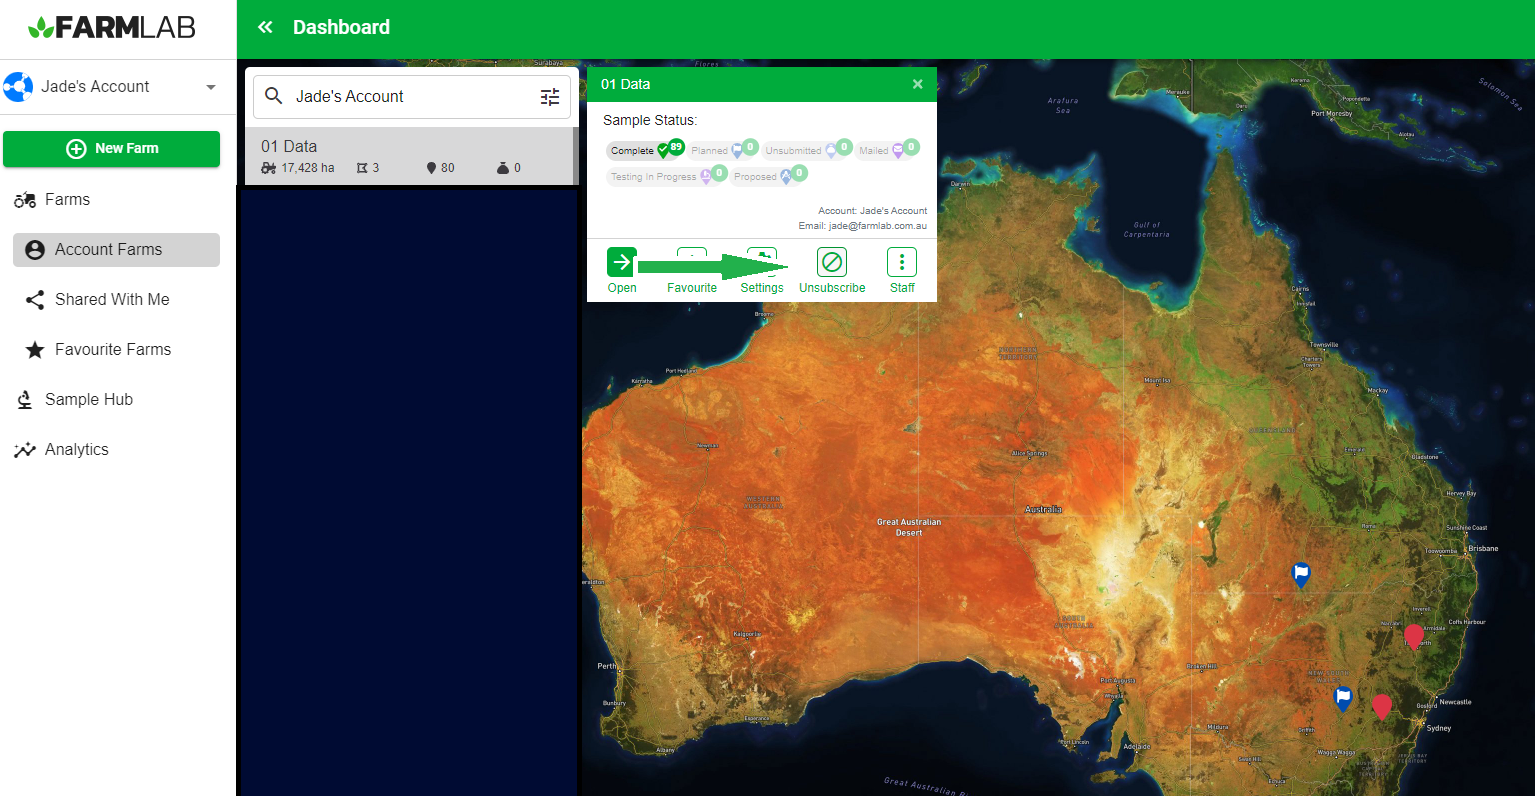Open the Staff three-dot icon
Viewport: 1535px width, 796px height.
tap(901, 262)
